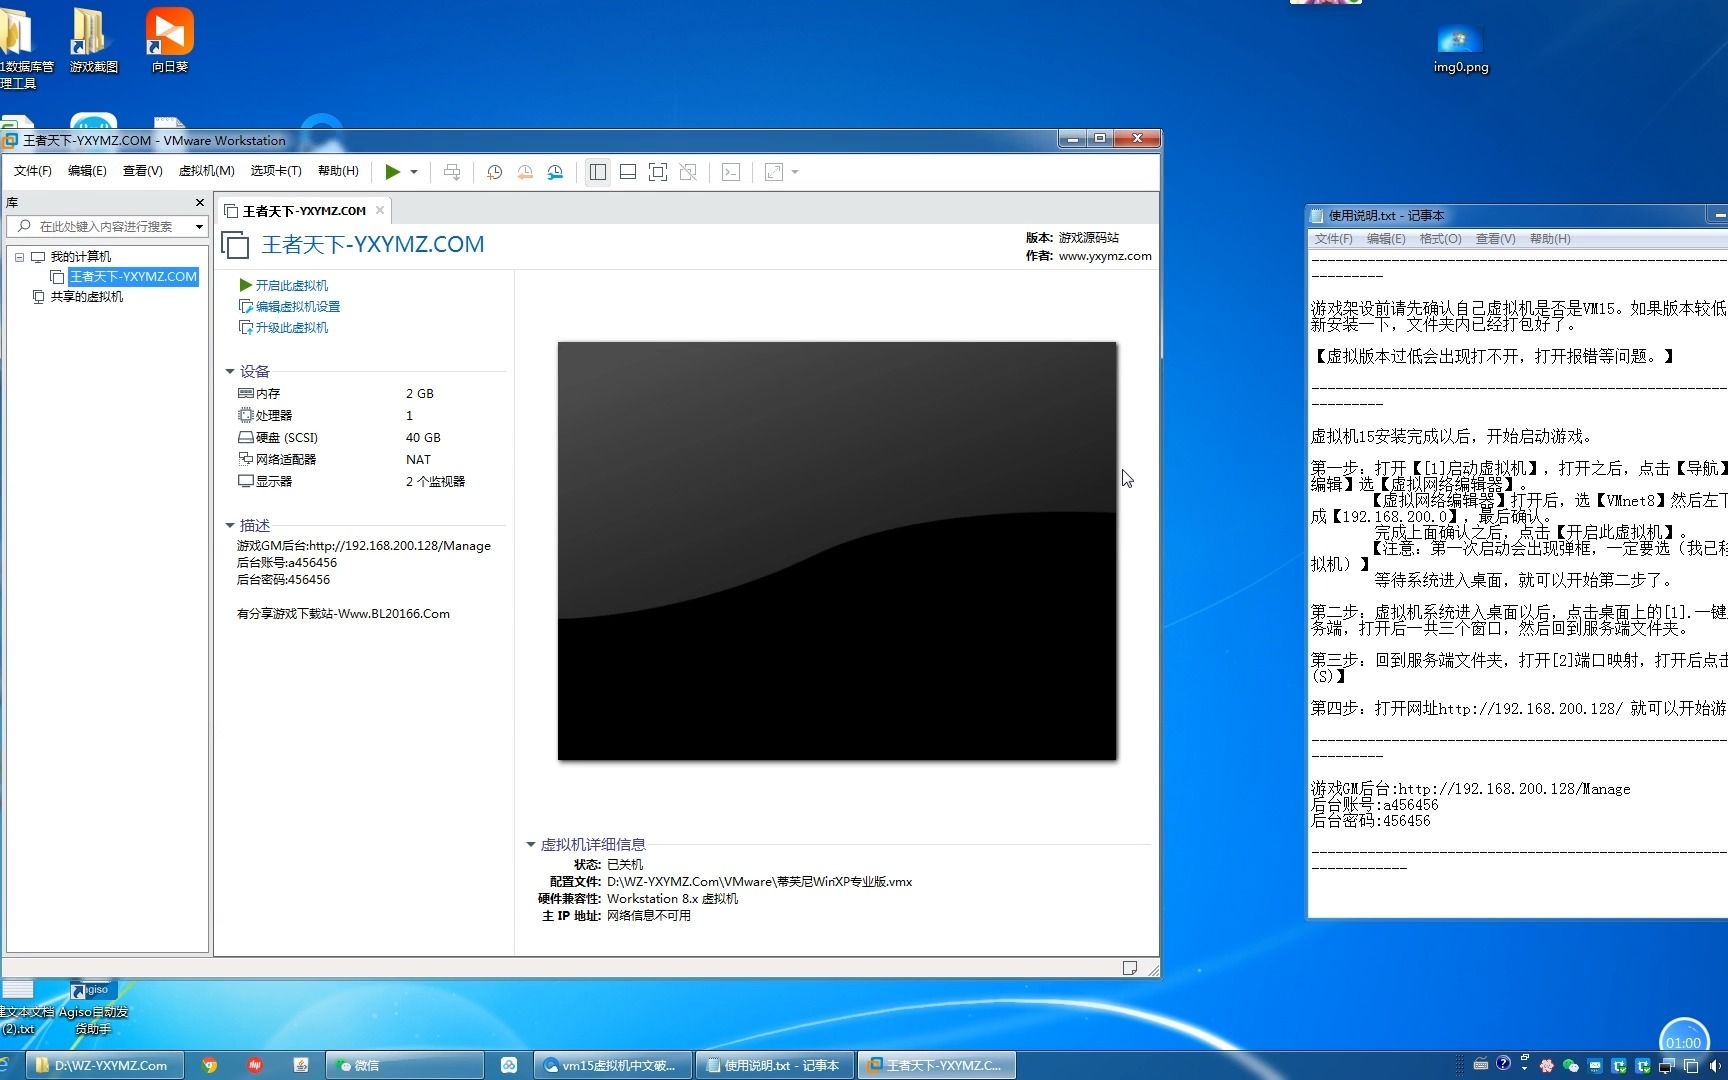Open the 选项卡(T) menu
The height and width of the screenshot is (1080, 1728).
pos(276,171)
